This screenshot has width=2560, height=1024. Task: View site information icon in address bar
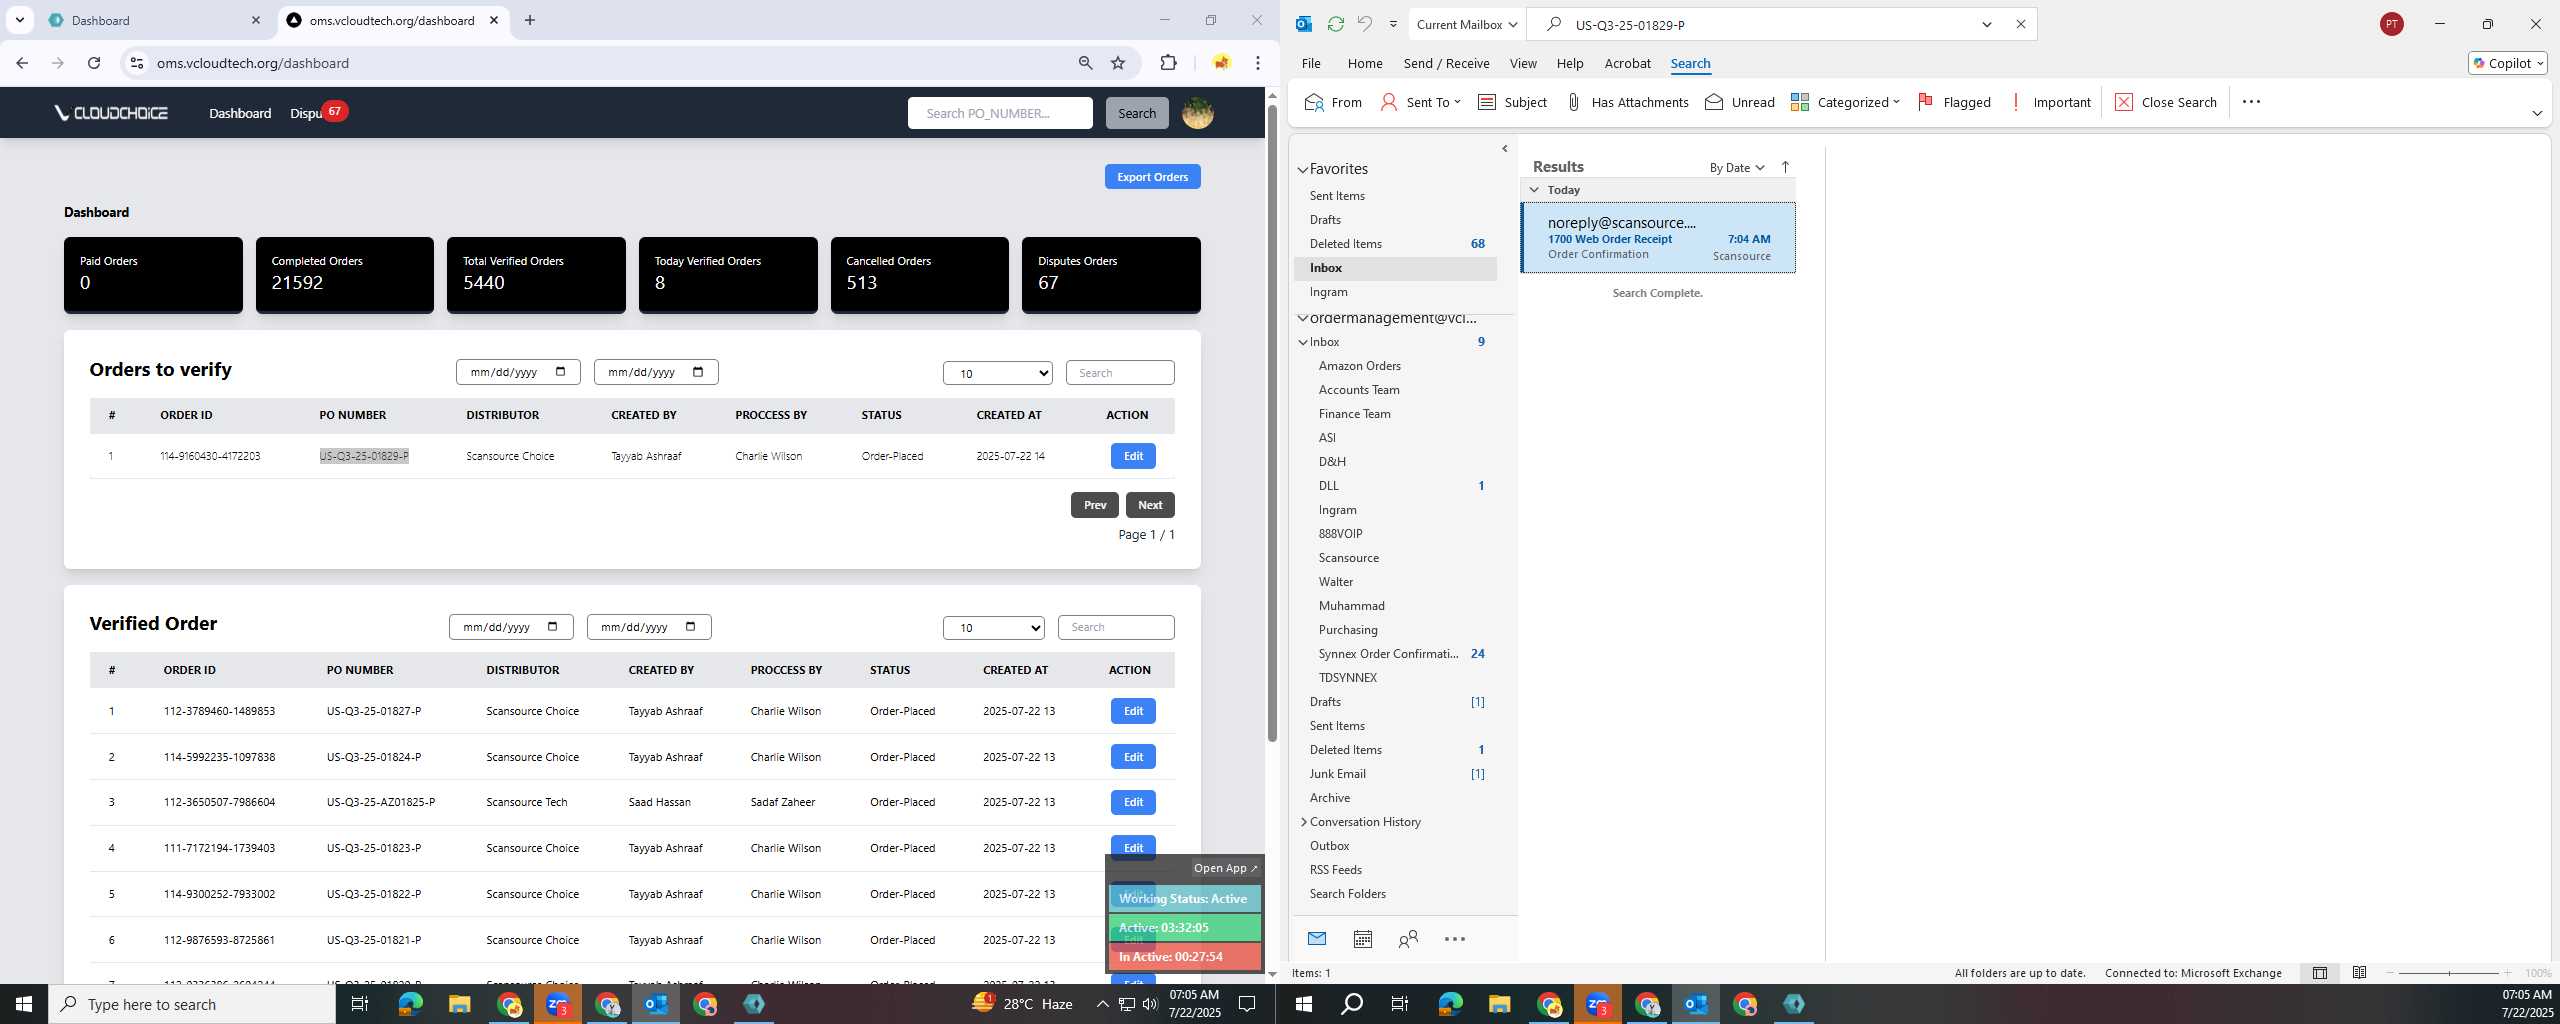click(x=137, y=63)
